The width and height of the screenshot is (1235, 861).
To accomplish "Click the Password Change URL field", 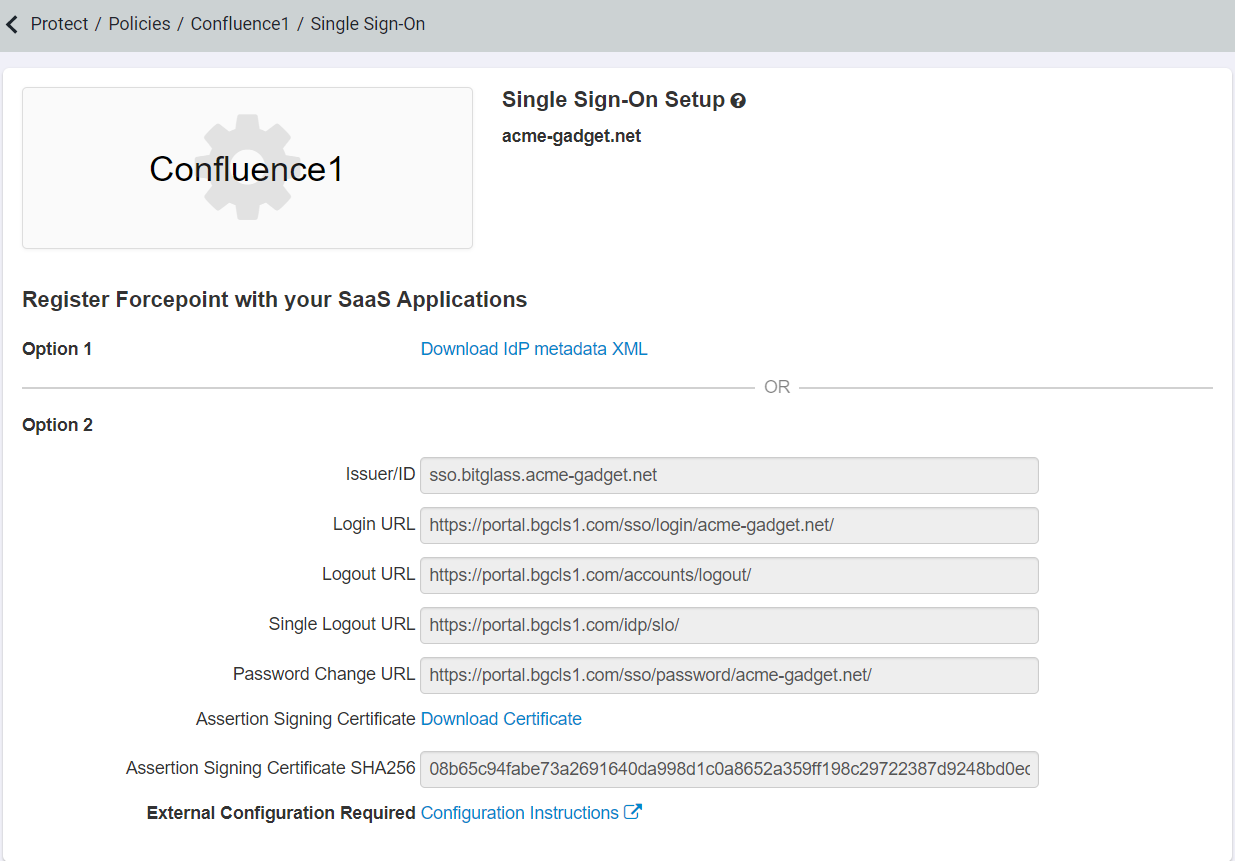I will 730,675.
